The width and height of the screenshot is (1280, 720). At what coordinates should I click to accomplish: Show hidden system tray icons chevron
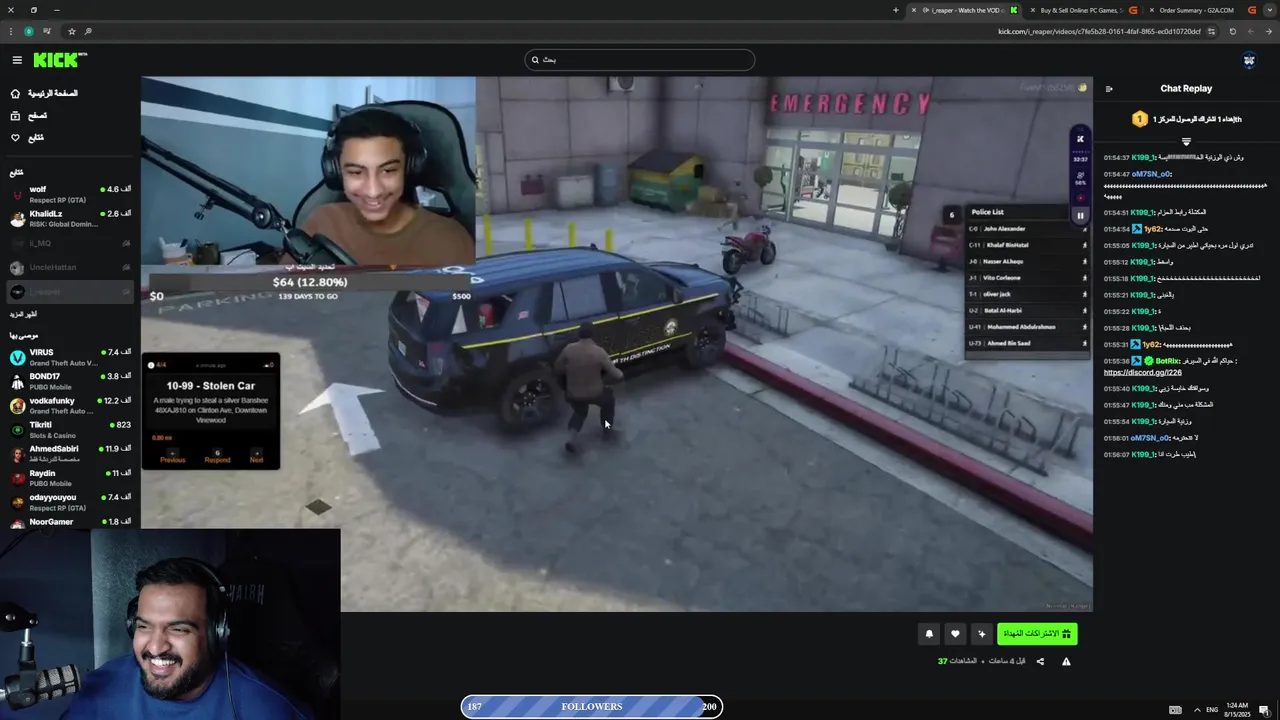tap(1197, 710)
